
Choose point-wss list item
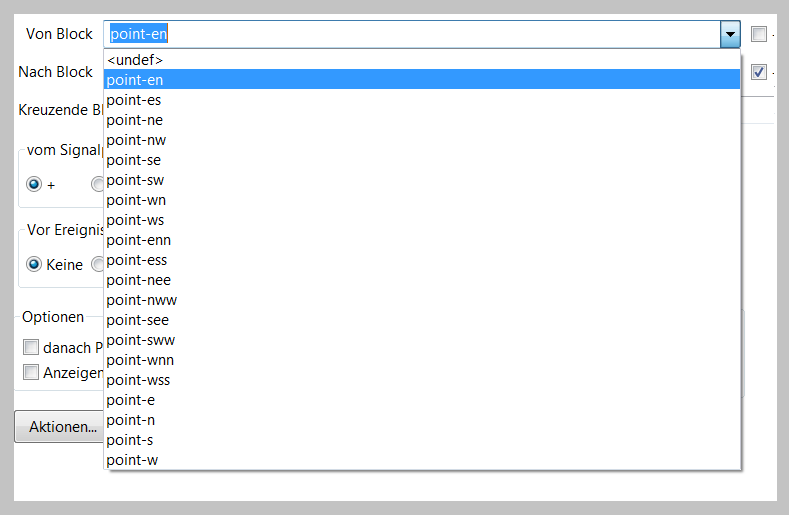pyautogui.click(x=138, y=380)
